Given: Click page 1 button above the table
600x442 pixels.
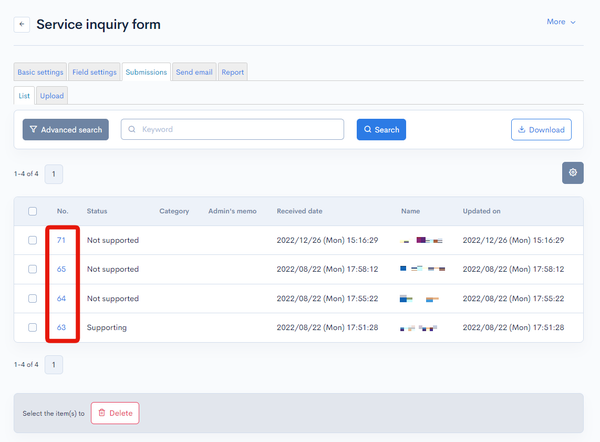Looking at the screenshot, I should click(x=54, y=174).
